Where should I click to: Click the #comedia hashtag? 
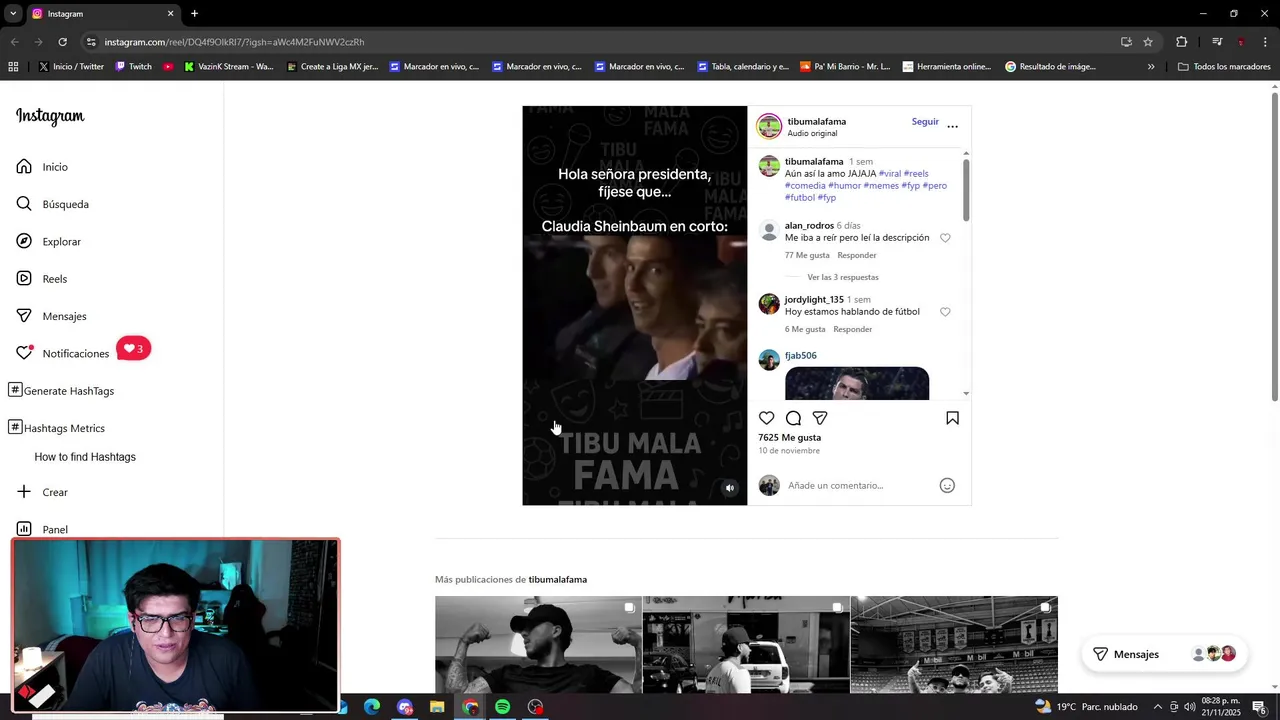pos(805,186)
